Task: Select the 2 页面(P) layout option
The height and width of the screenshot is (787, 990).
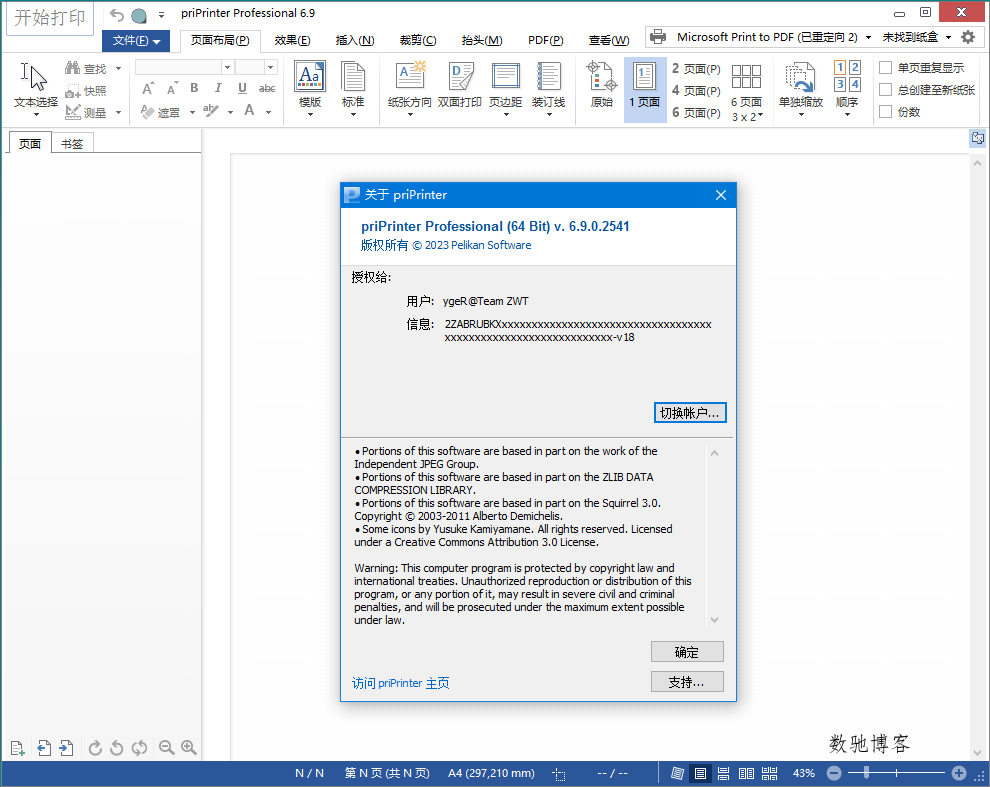Action: pos(696,69)
